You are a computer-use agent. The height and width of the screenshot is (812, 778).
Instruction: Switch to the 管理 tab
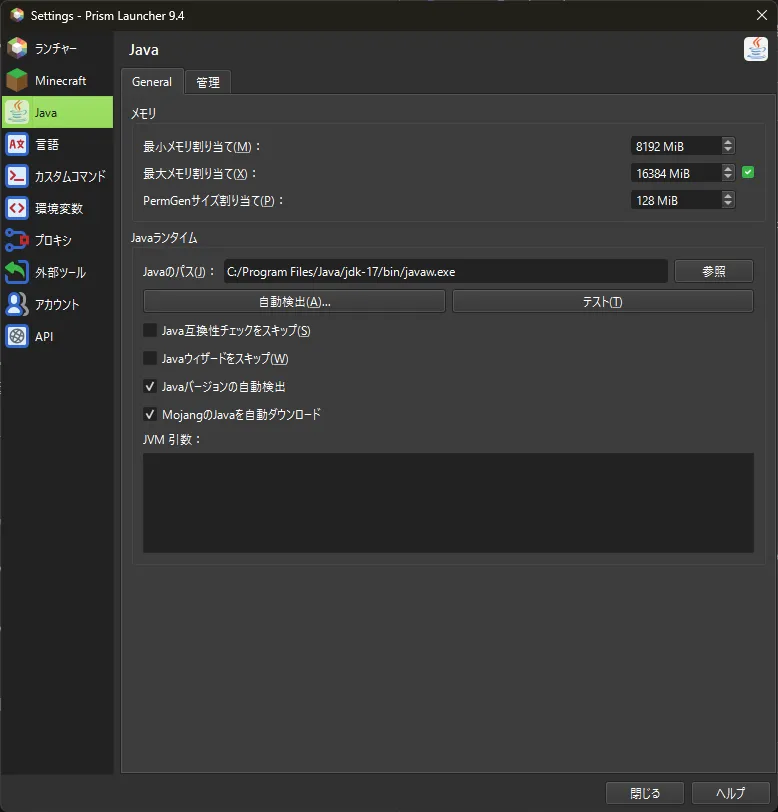click(208, 82)
